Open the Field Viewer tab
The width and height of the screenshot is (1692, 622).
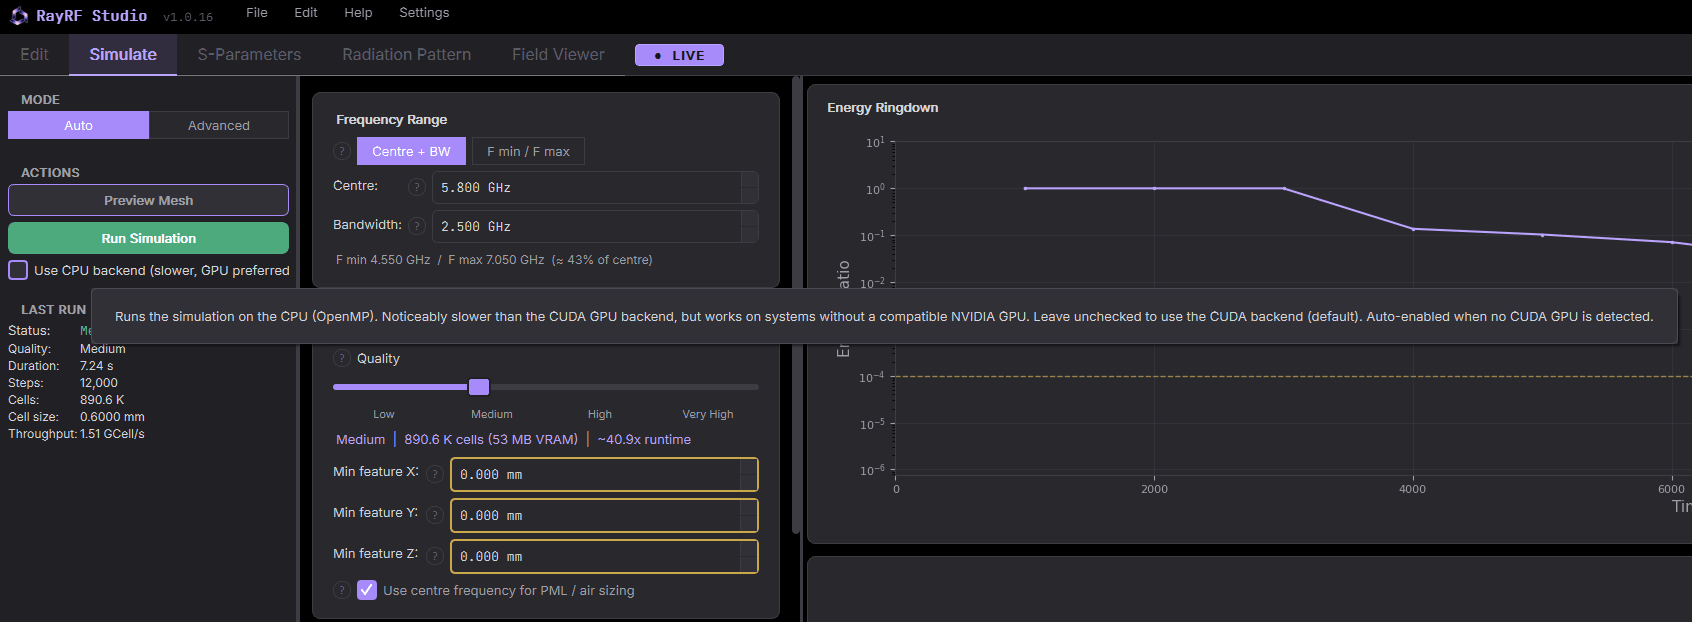coord(558,55)
